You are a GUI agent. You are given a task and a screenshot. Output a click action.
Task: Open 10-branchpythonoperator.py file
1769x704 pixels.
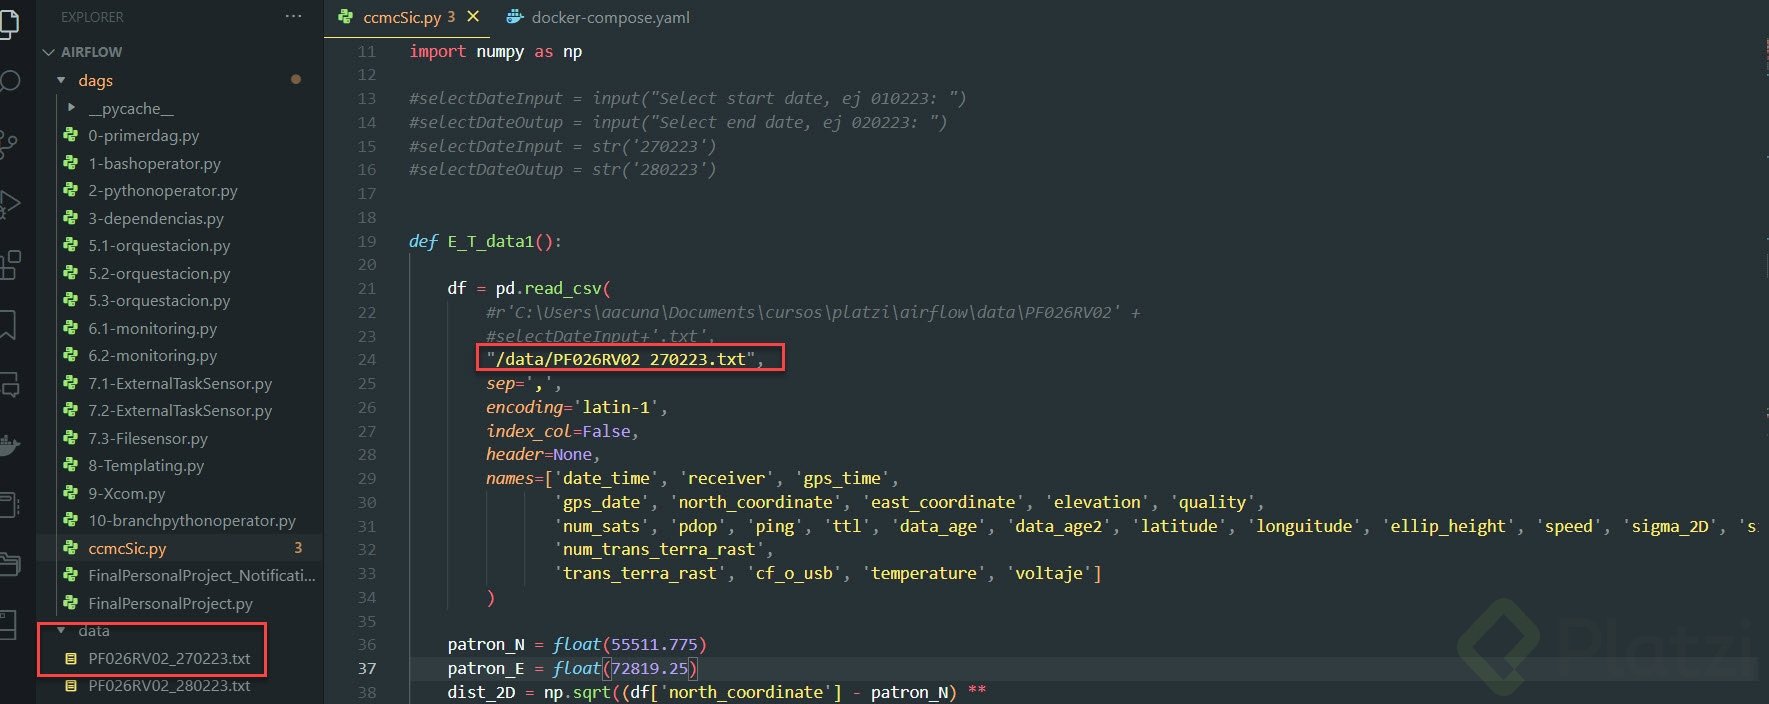[x=191, y=520]
